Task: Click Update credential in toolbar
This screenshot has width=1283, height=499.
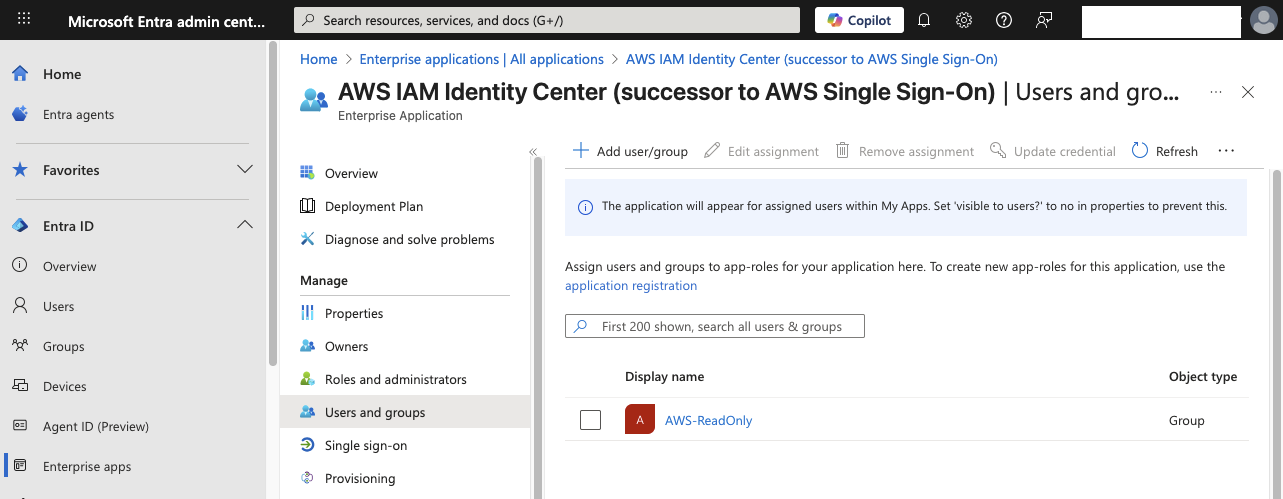Action: (x=1053, y=151)
